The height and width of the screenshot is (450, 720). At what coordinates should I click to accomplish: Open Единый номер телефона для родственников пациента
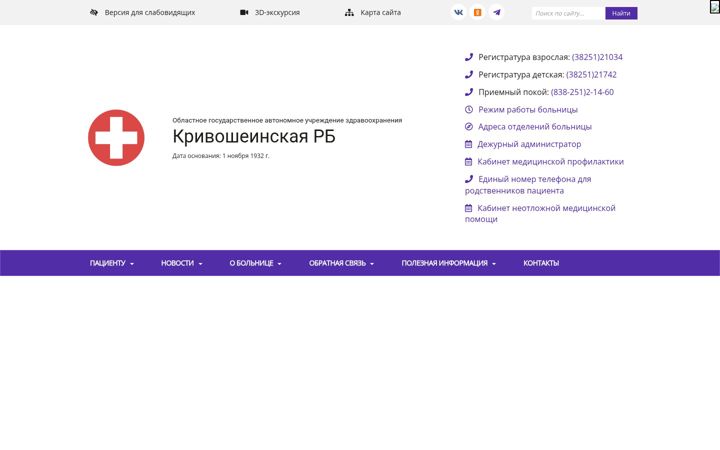[528, 185]
